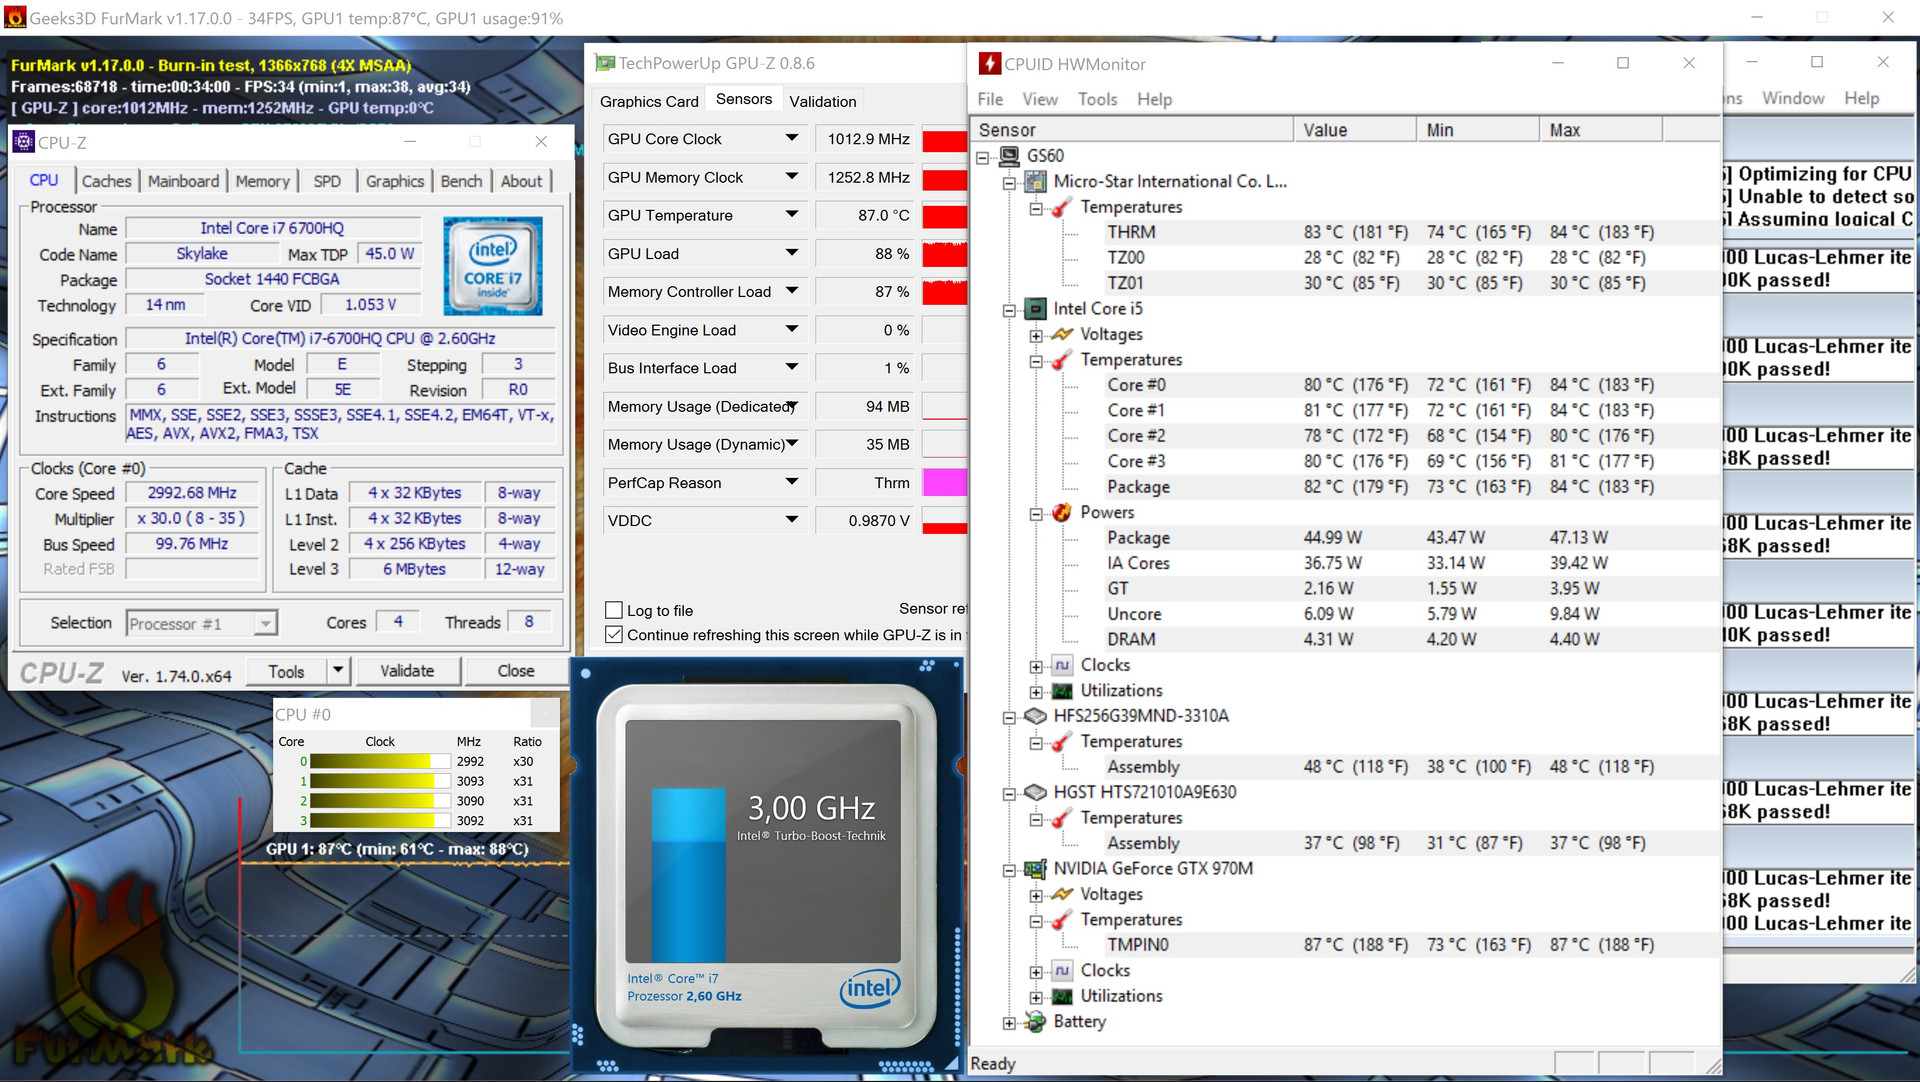Enable the Log to file checkbox

coord(615,611)
